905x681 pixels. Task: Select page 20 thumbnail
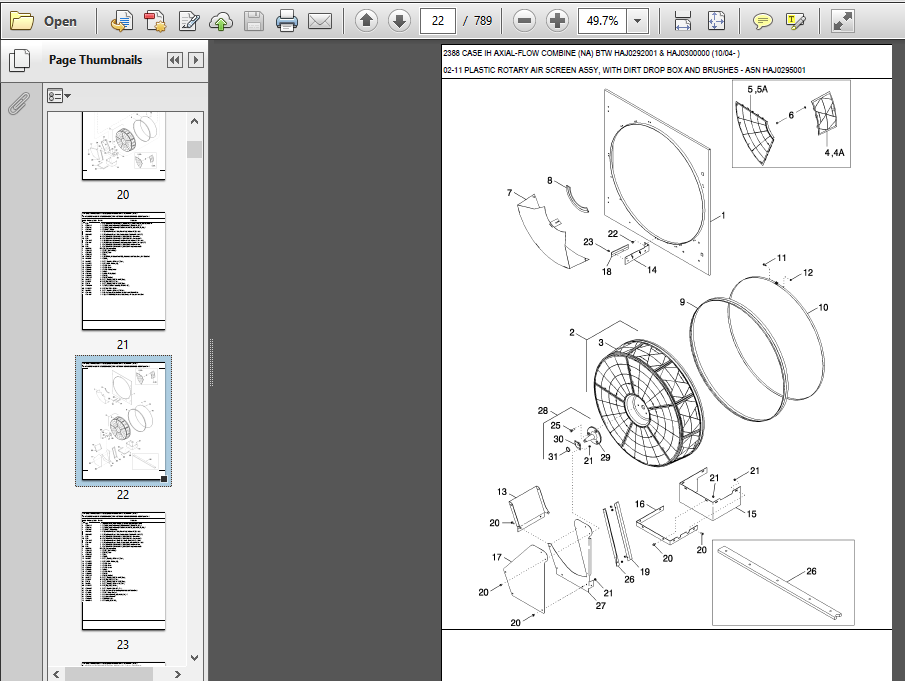tap(124, 146)
